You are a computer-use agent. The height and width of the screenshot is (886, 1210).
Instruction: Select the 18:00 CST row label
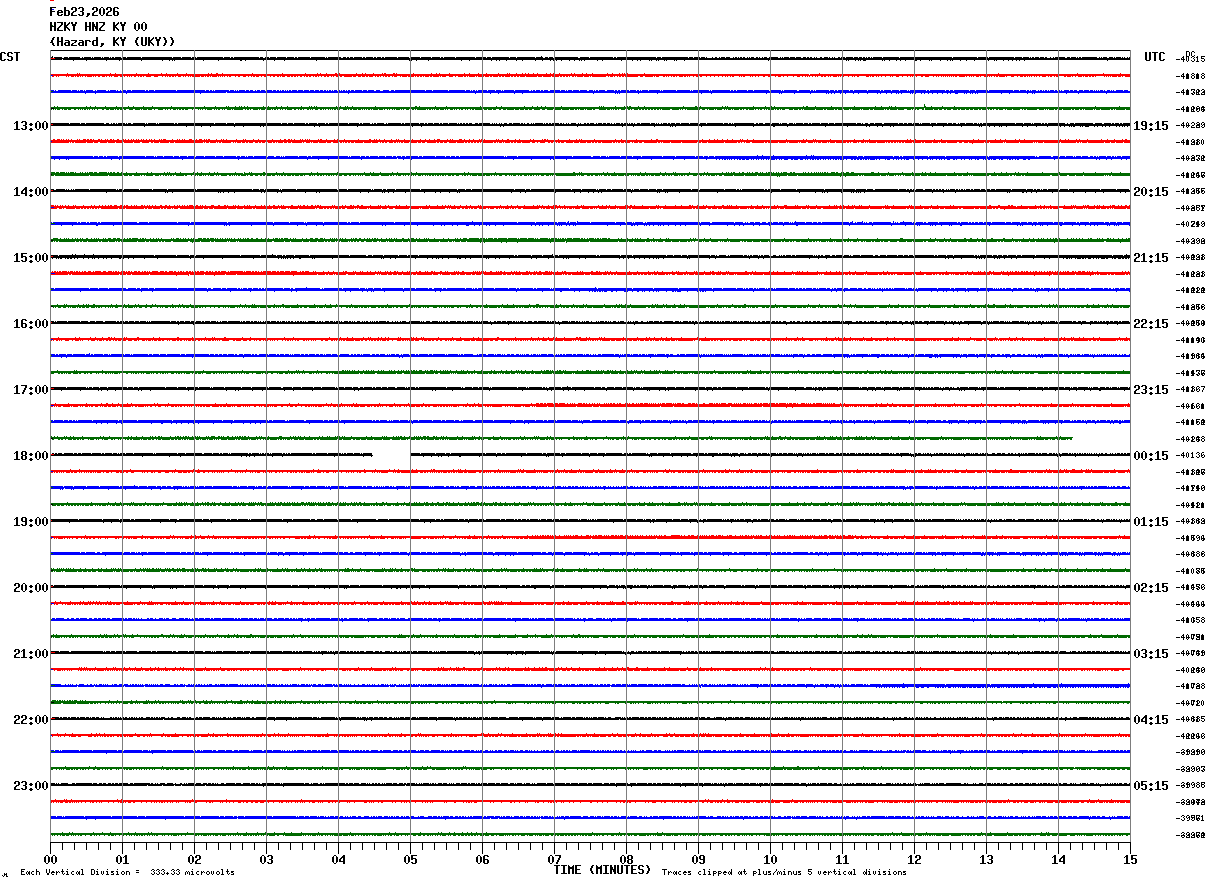[30, 456]
